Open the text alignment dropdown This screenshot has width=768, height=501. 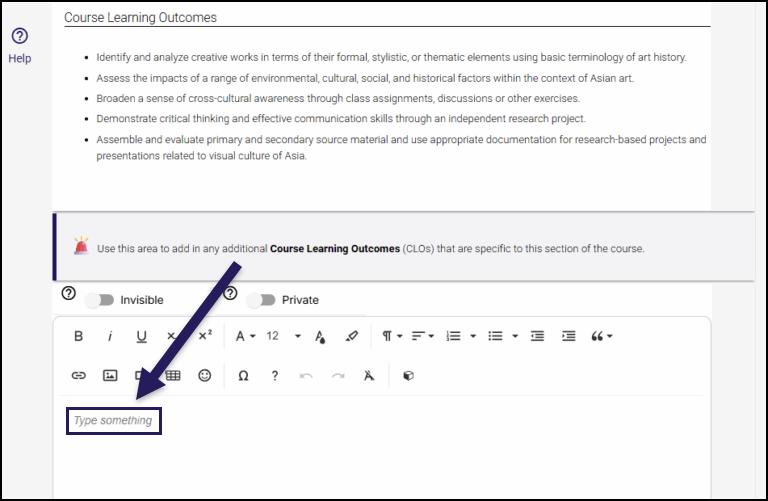[x=422, y=336]
